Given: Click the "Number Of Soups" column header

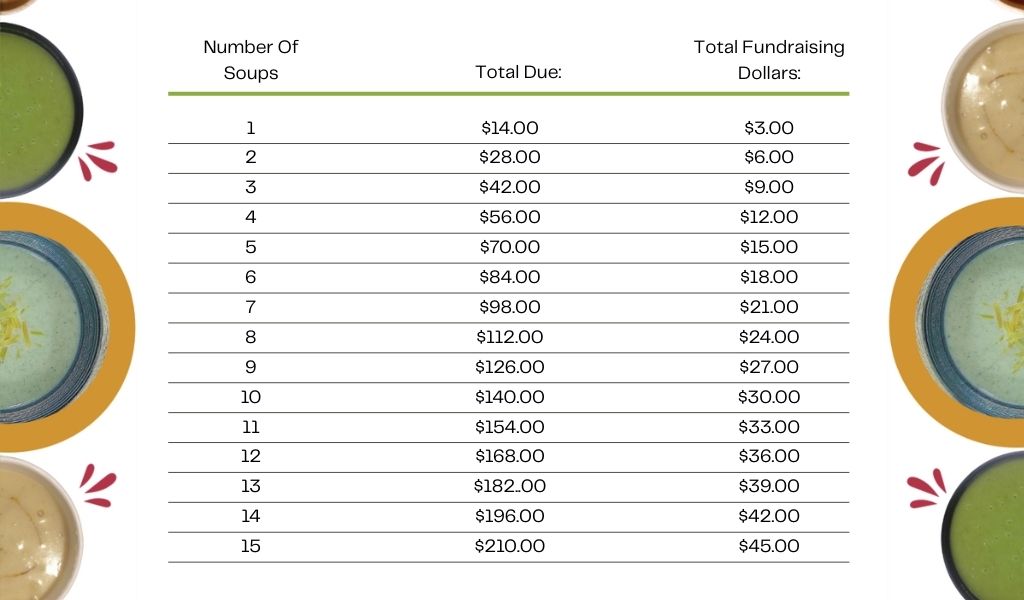Looking at the screenshot, I should click(251, 60).
